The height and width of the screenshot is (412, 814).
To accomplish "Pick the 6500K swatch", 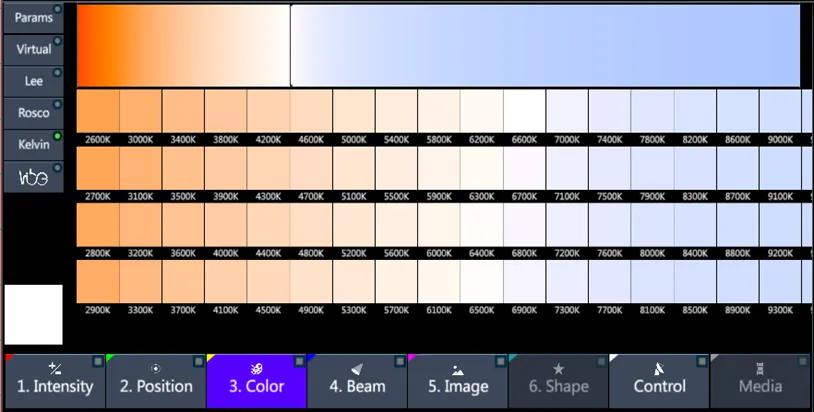I will click(481, 281).
